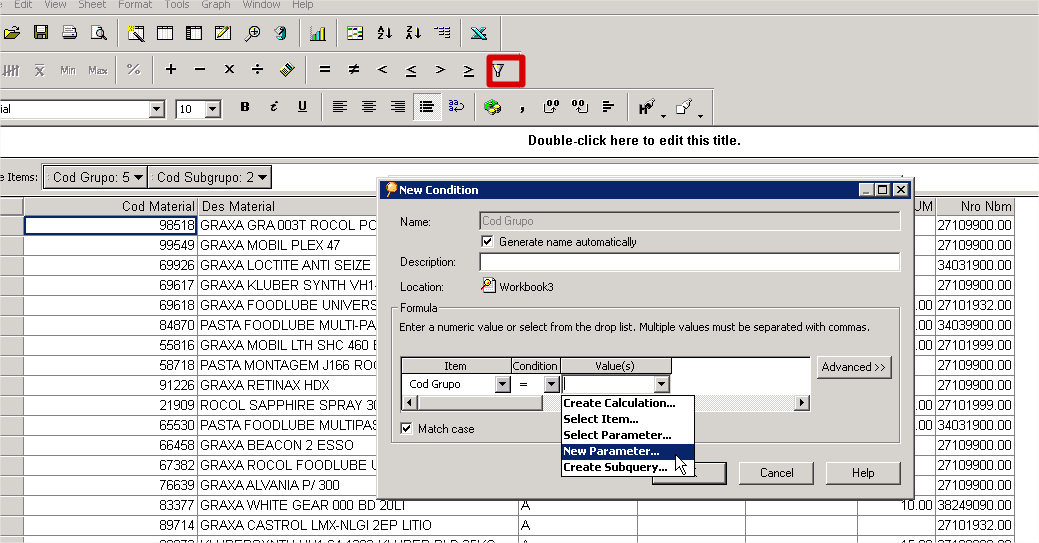The height and width of the screenshot is (543, 1039).
Task: Open Print Preview icon
Action: click(x=99, y=32)
